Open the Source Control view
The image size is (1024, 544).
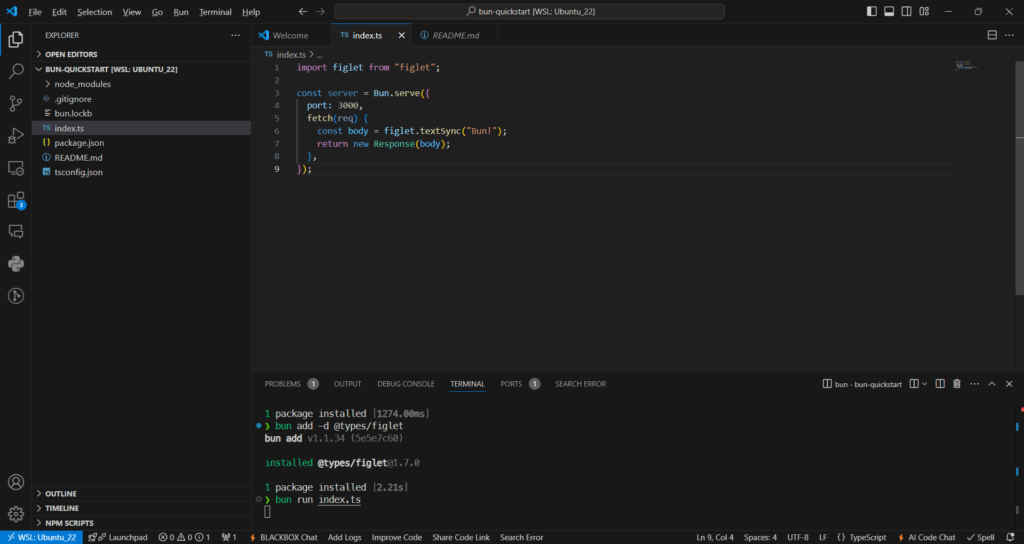click(16, 103)
